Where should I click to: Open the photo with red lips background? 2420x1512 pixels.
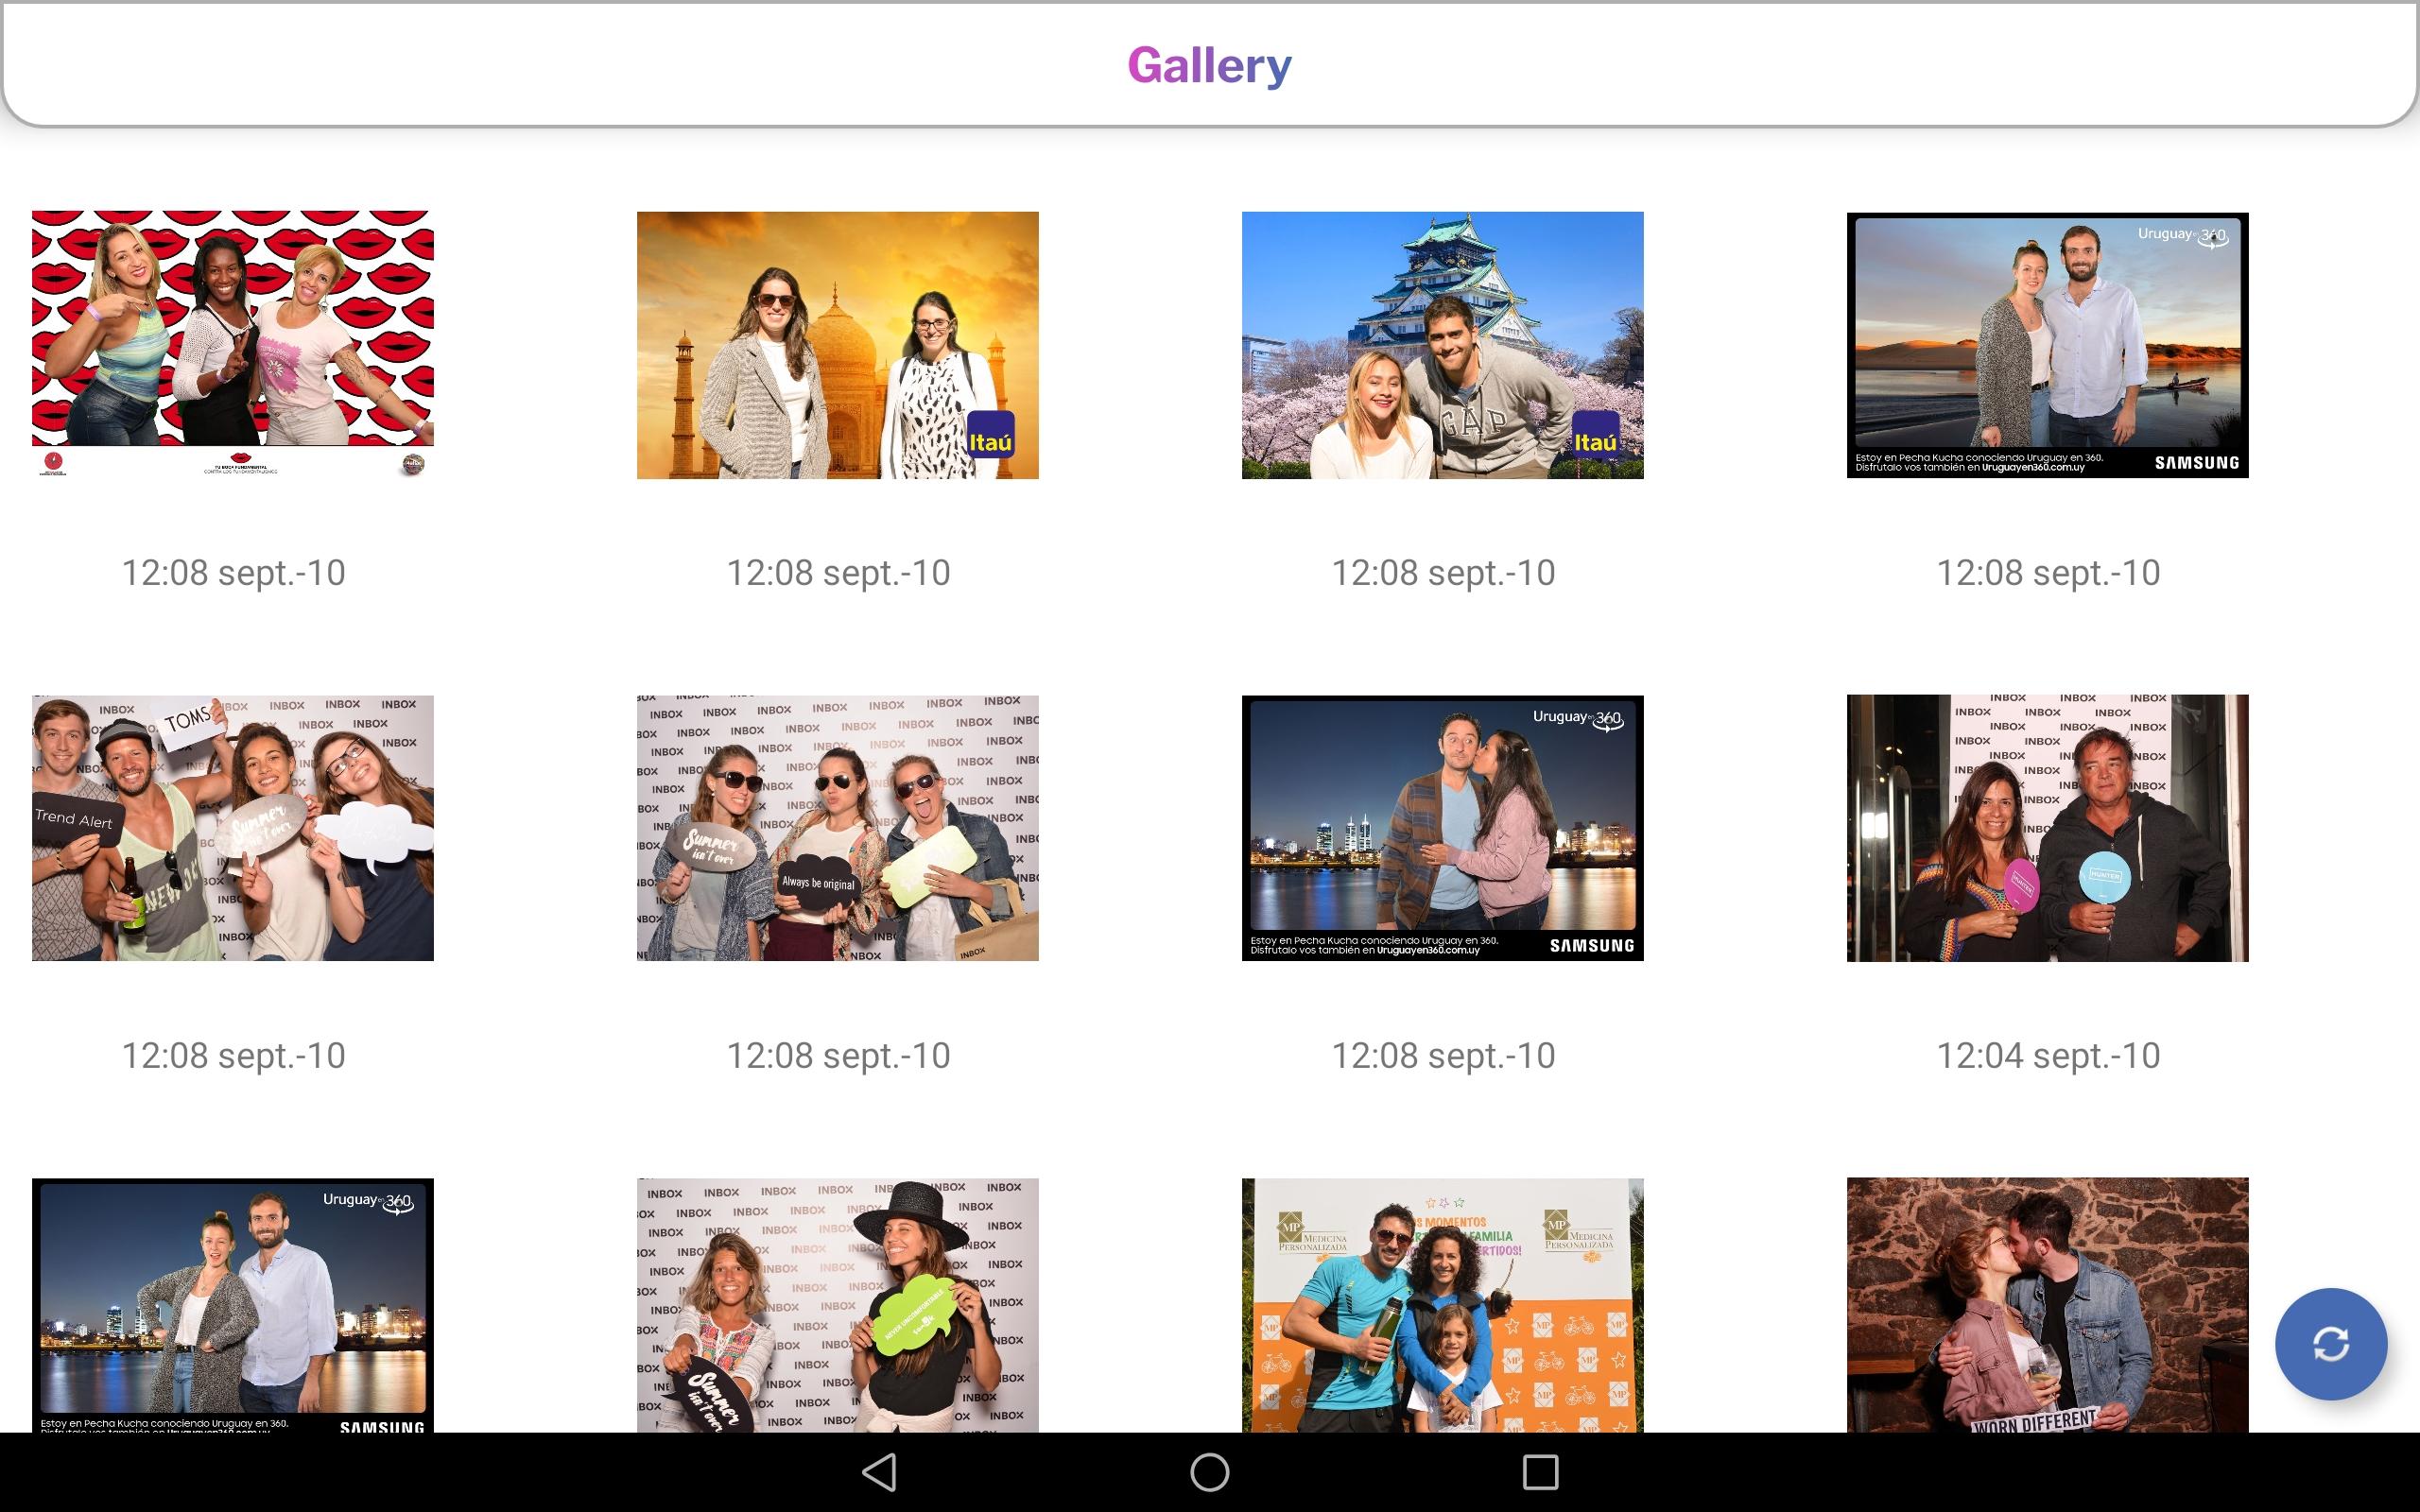pos(232,346)
